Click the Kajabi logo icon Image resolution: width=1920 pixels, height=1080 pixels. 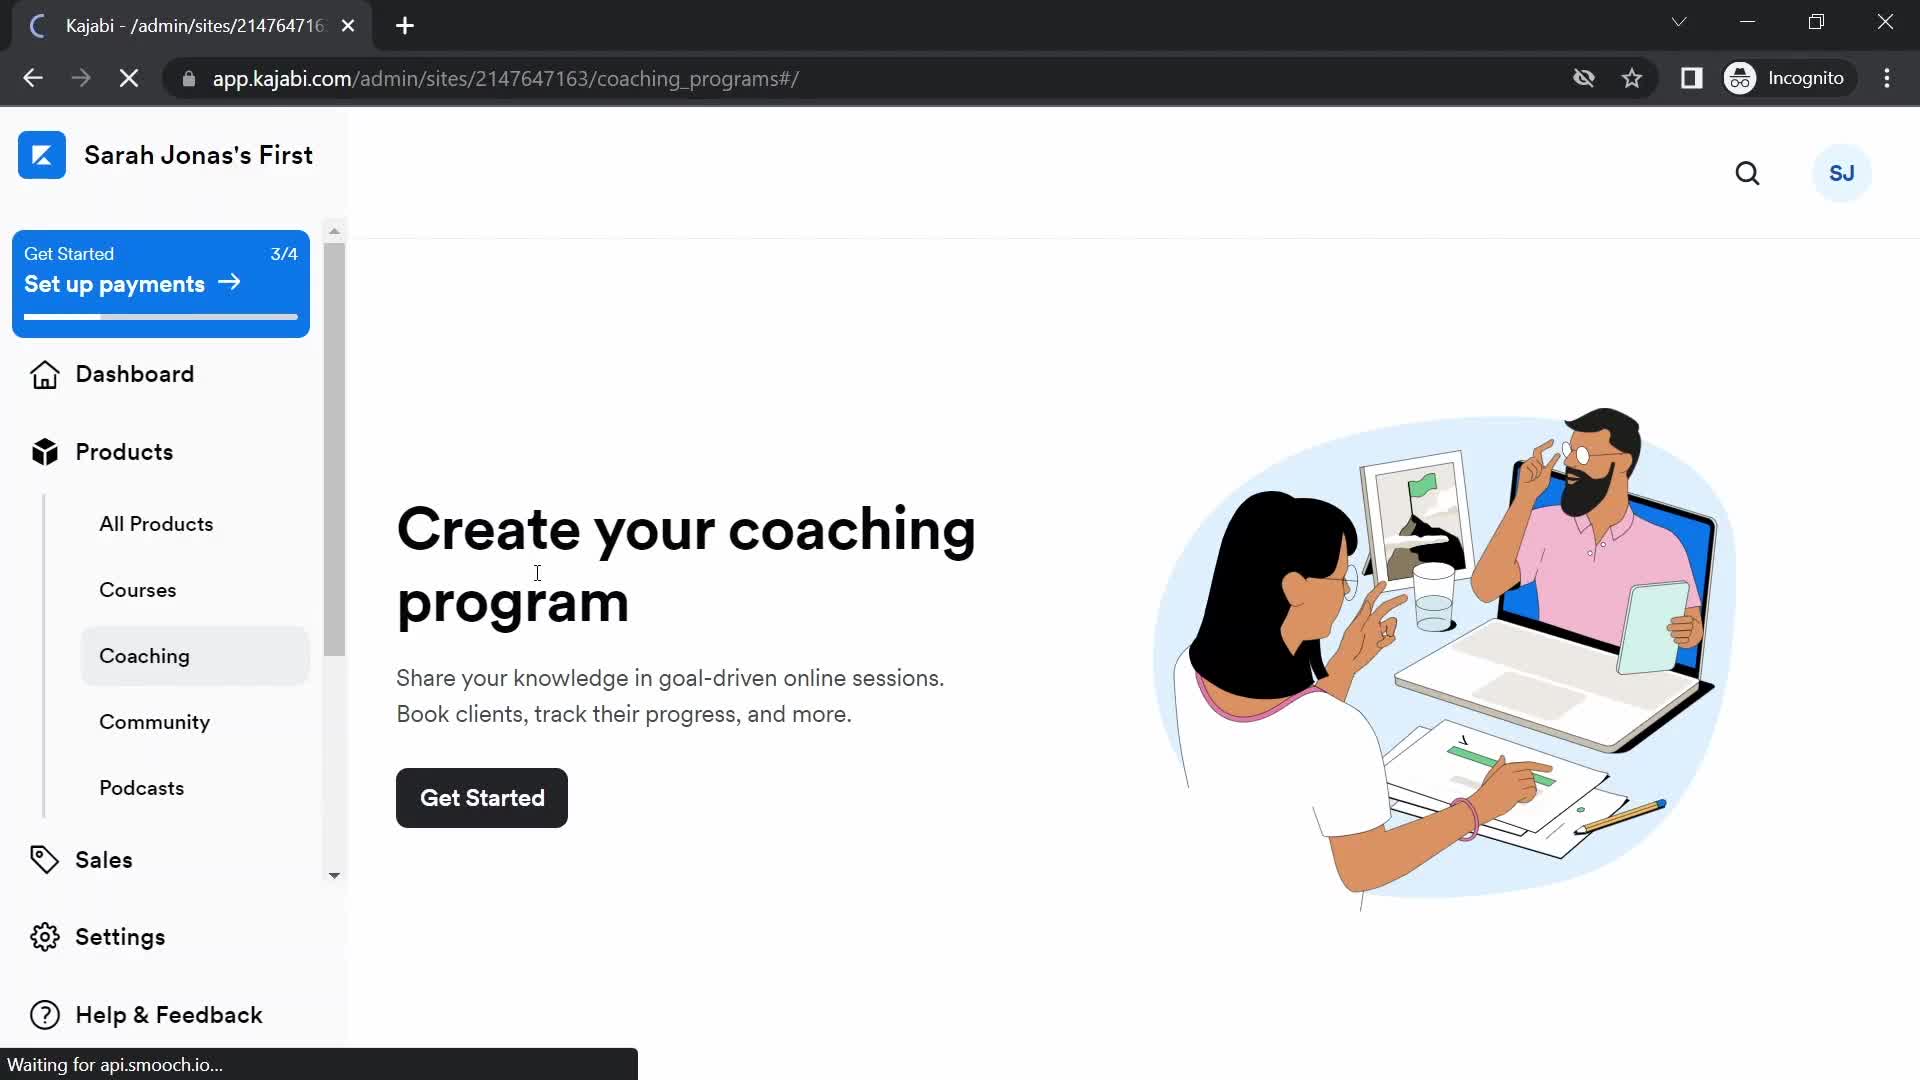click(x=42, y=154)
